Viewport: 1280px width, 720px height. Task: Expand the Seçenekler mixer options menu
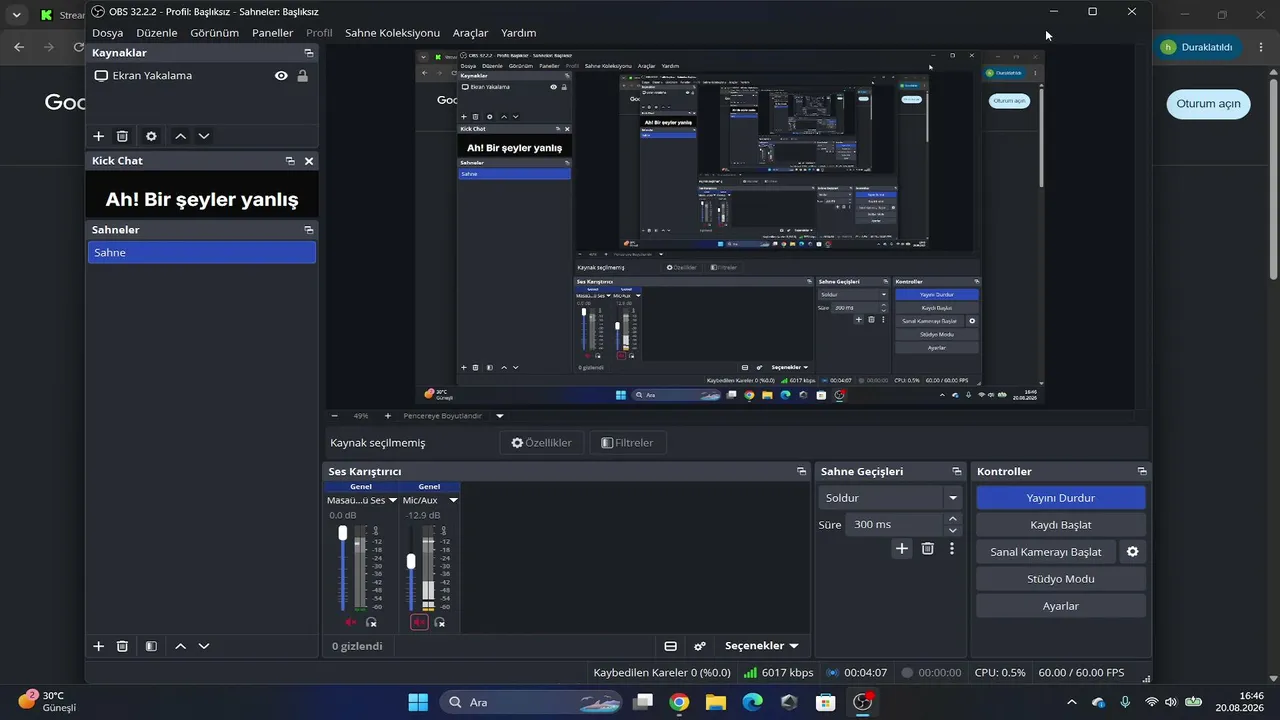(x=761, y=646)
